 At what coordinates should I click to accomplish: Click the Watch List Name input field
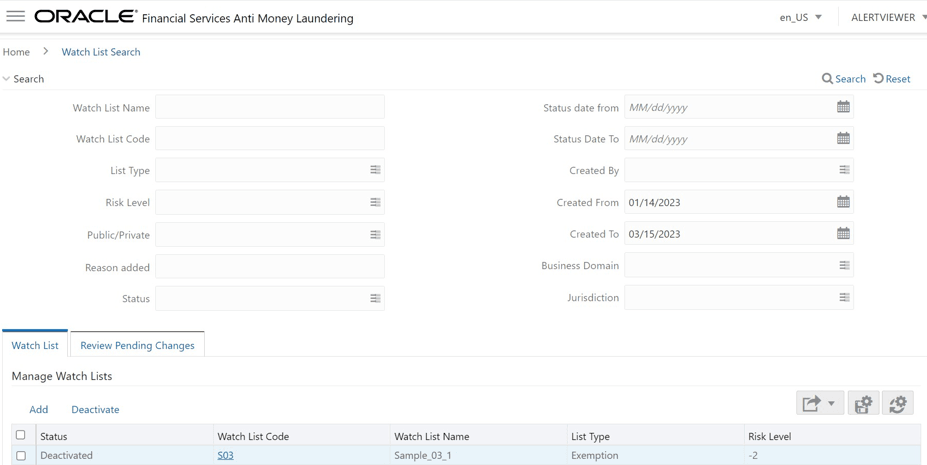270,107
